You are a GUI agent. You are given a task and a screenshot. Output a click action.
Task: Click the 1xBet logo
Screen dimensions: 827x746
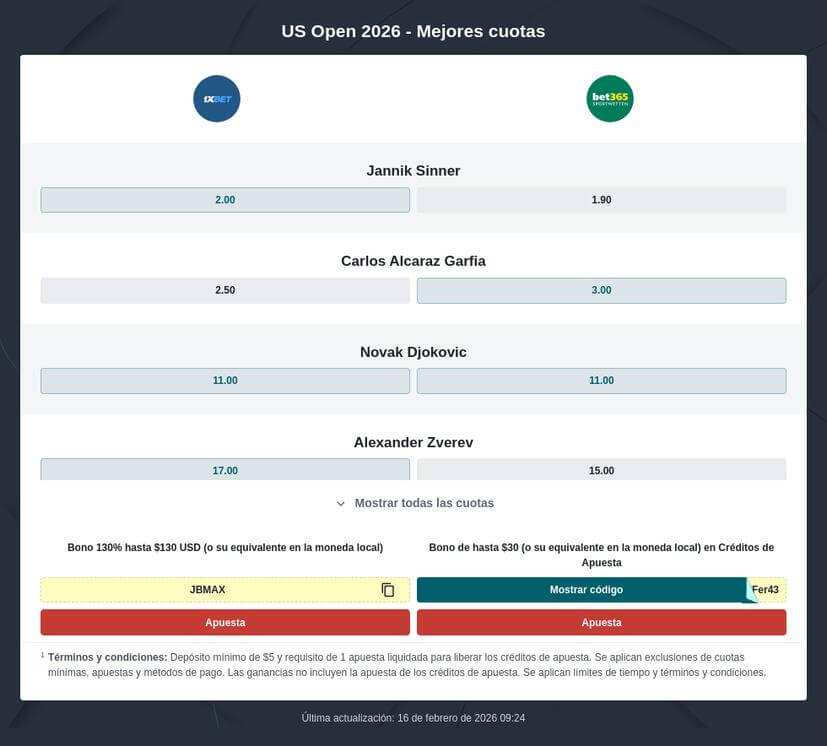pyautogui.click(x=216, y=98)
